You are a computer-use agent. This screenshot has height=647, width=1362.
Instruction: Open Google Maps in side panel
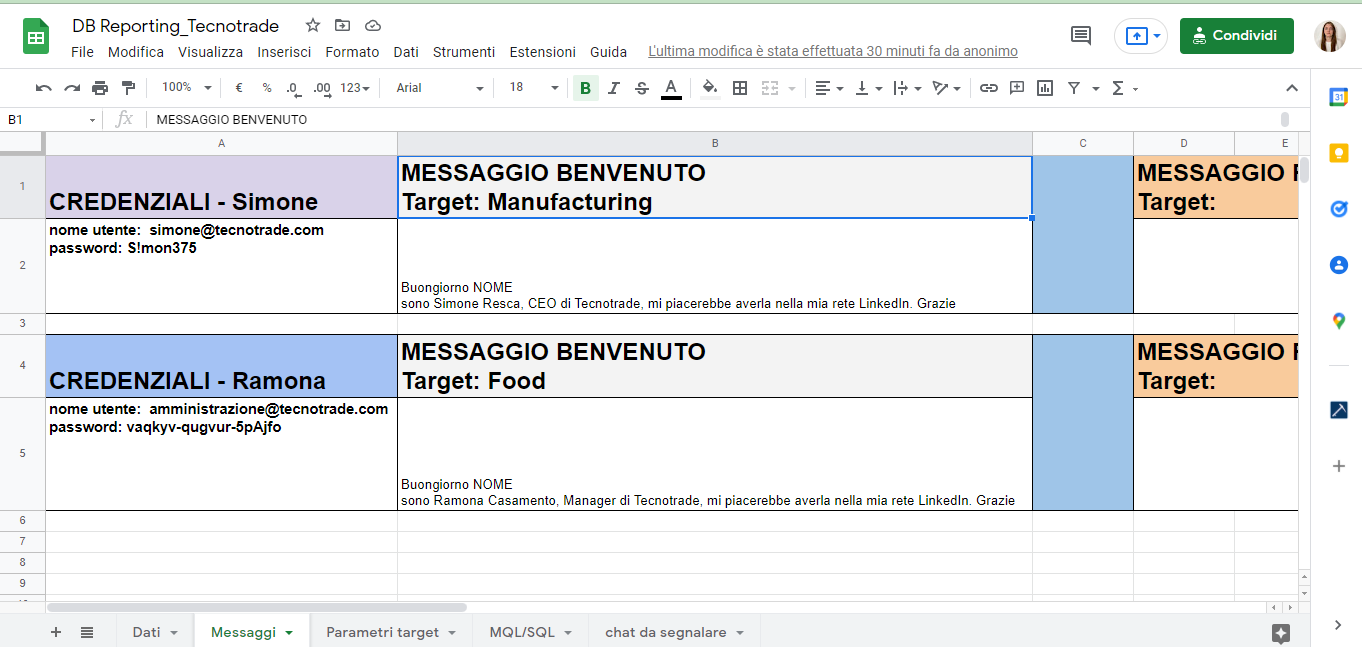tap(1338, 321)
